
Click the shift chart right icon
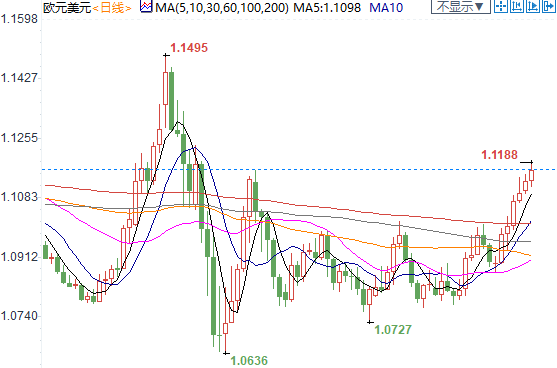pyautogui.click(x=532, y=6)
